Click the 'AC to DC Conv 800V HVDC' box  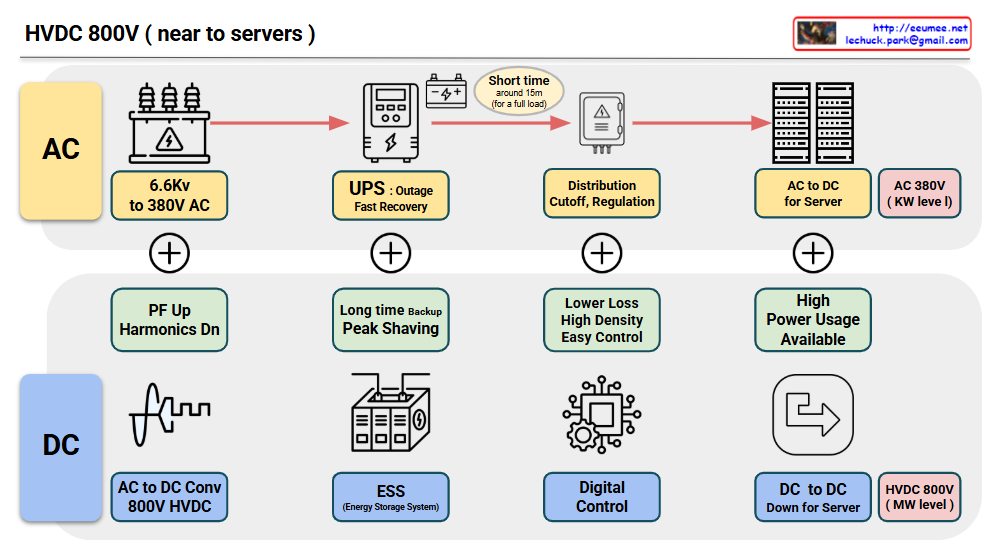coord(169,497)
